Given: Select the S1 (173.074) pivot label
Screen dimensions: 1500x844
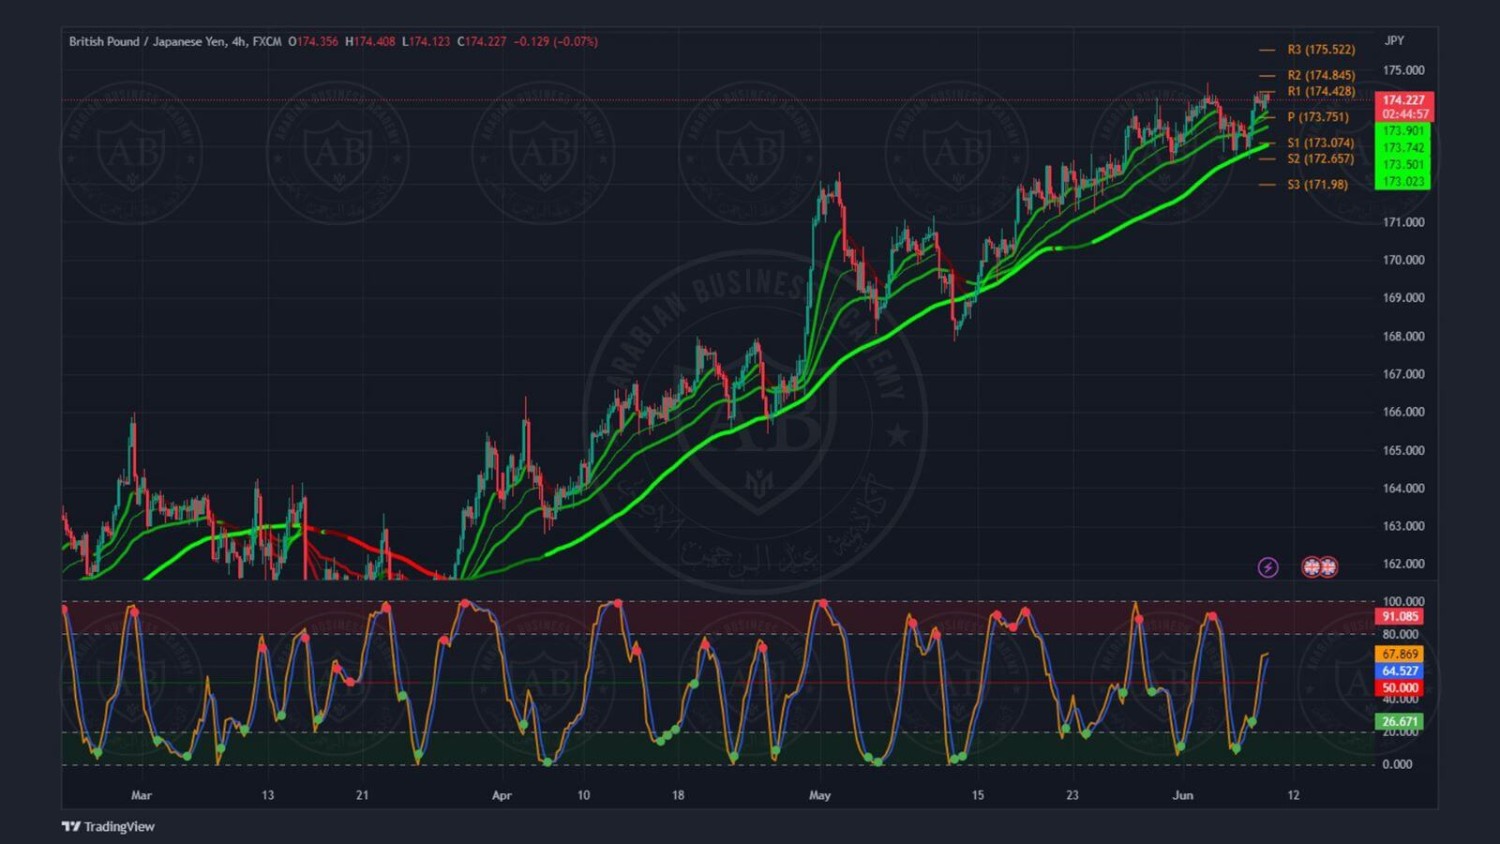Looking at the screenshot, I should [x=1321, y=143].
